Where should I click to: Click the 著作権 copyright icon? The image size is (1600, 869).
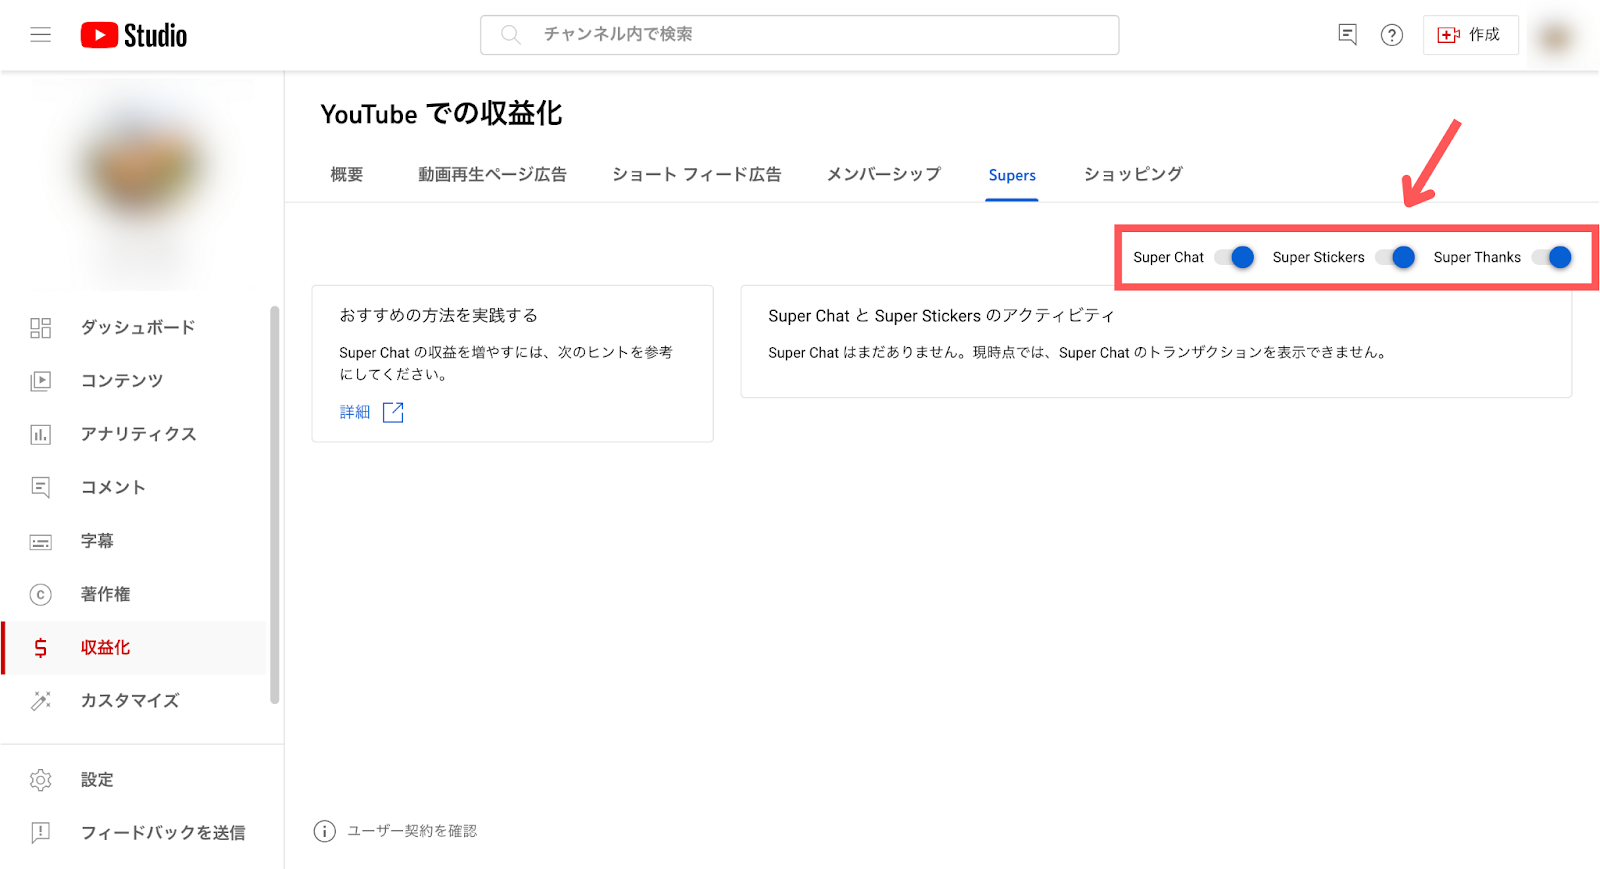(x=41, y=594)
